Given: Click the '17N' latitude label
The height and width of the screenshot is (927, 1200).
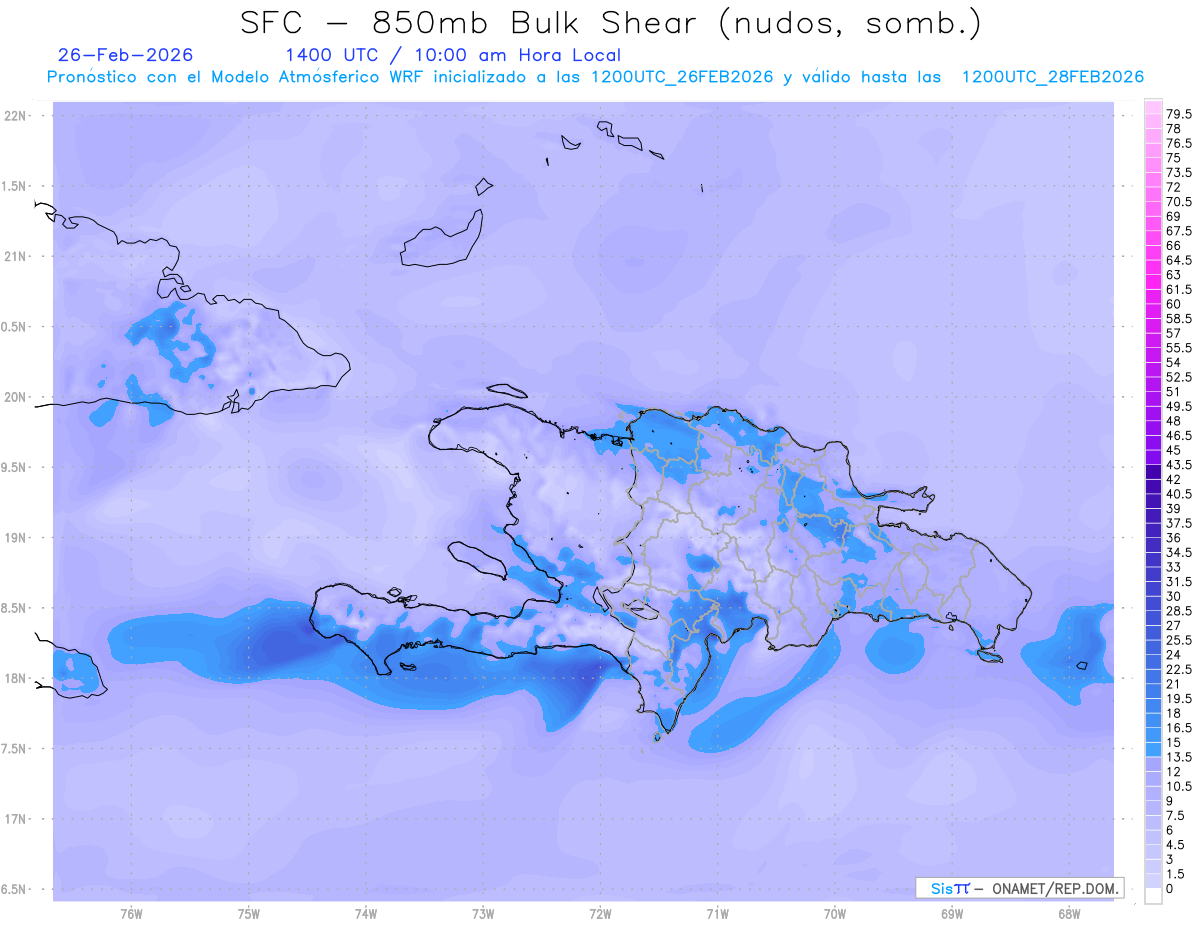Looking at the screenshot, I should tap(16, 820).
